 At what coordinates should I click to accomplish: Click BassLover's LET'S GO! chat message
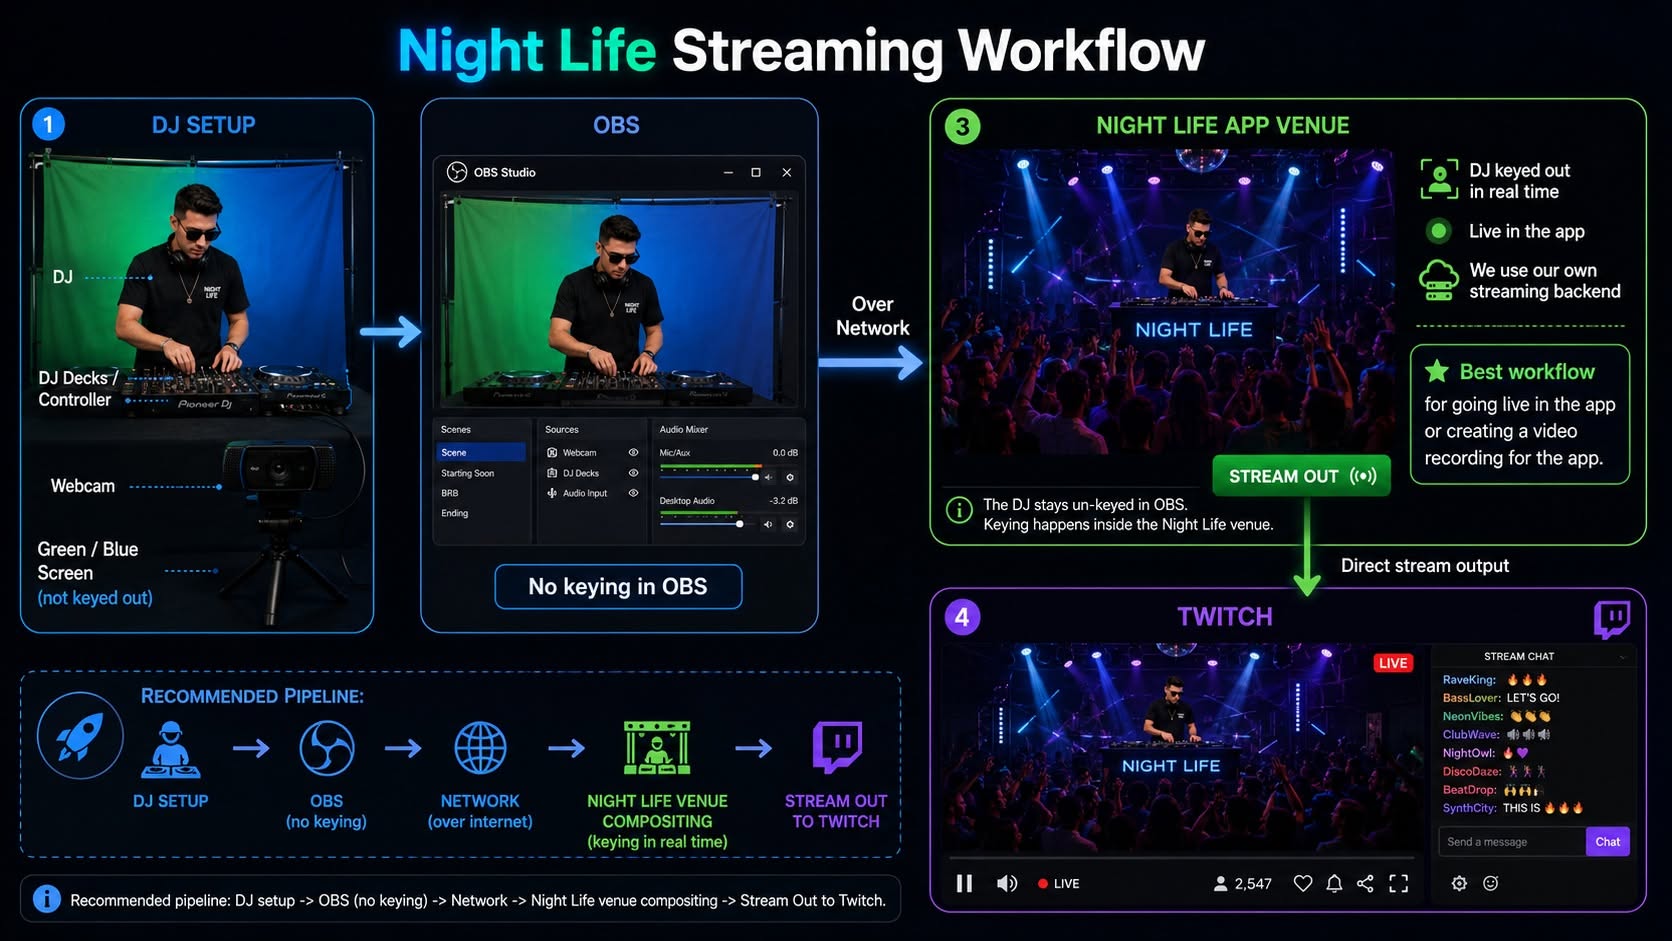pyautogui.click(x=1501, y=698)
